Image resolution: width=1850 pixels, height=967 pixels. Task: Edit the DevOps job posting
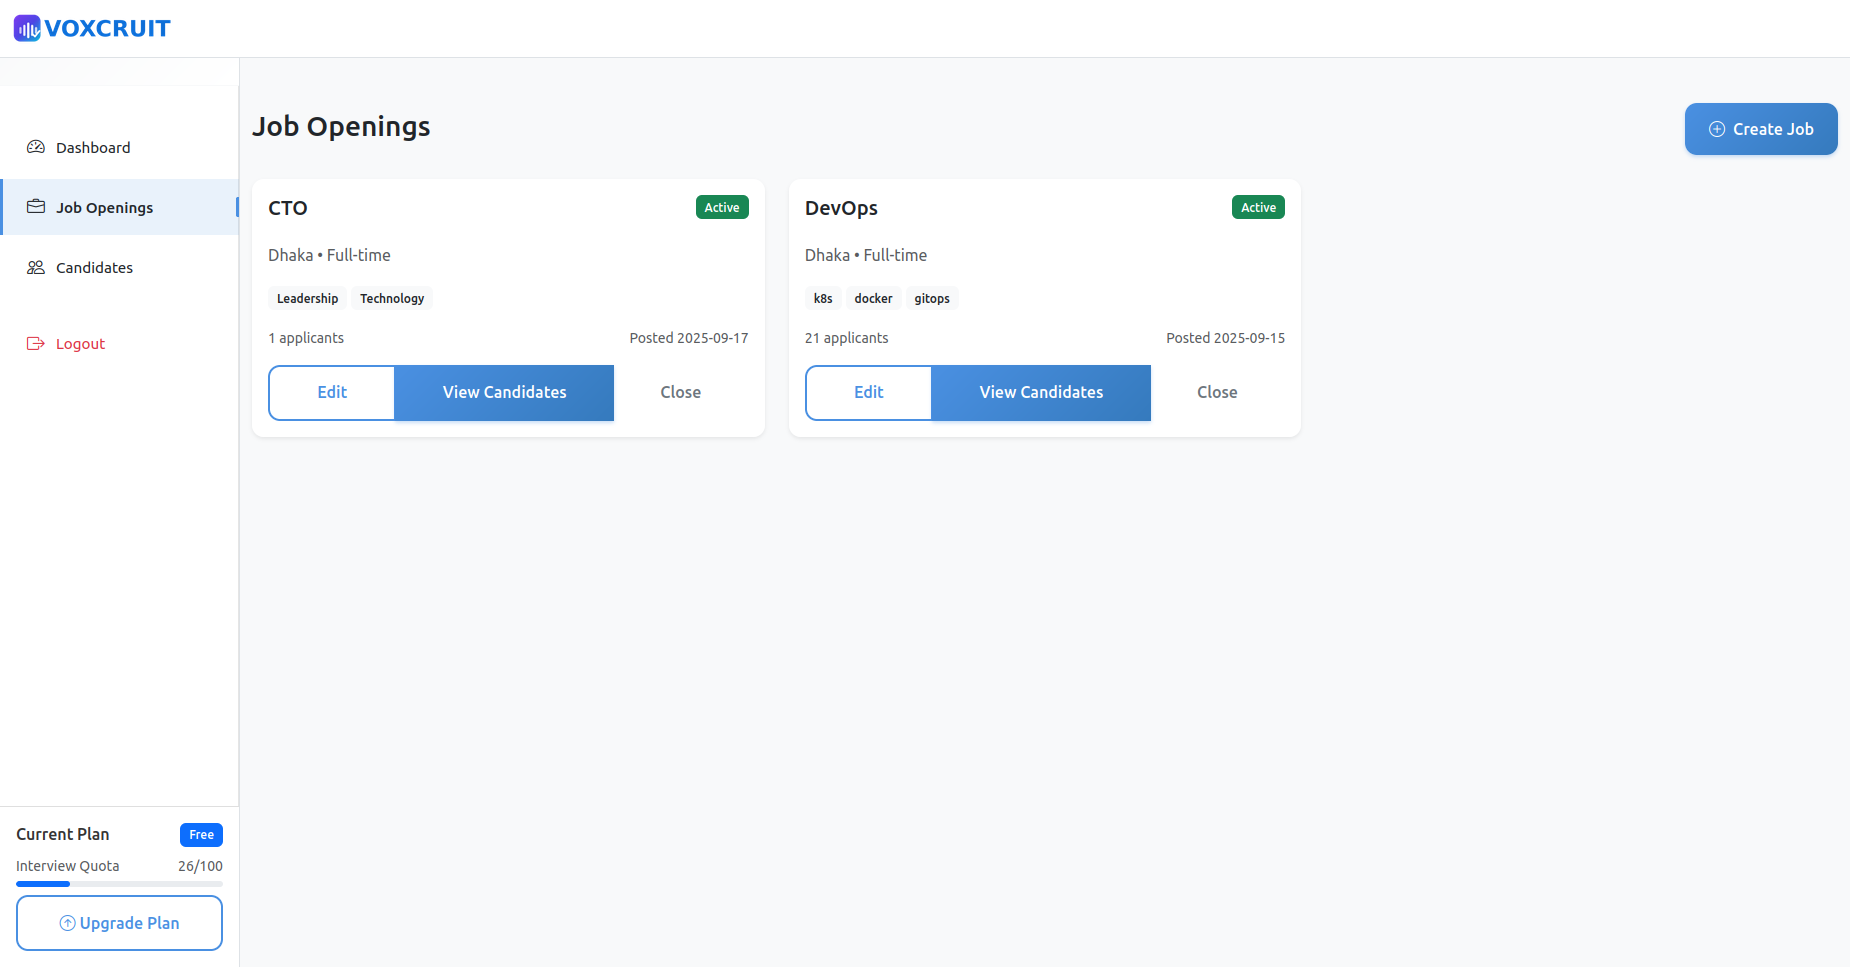868,392
